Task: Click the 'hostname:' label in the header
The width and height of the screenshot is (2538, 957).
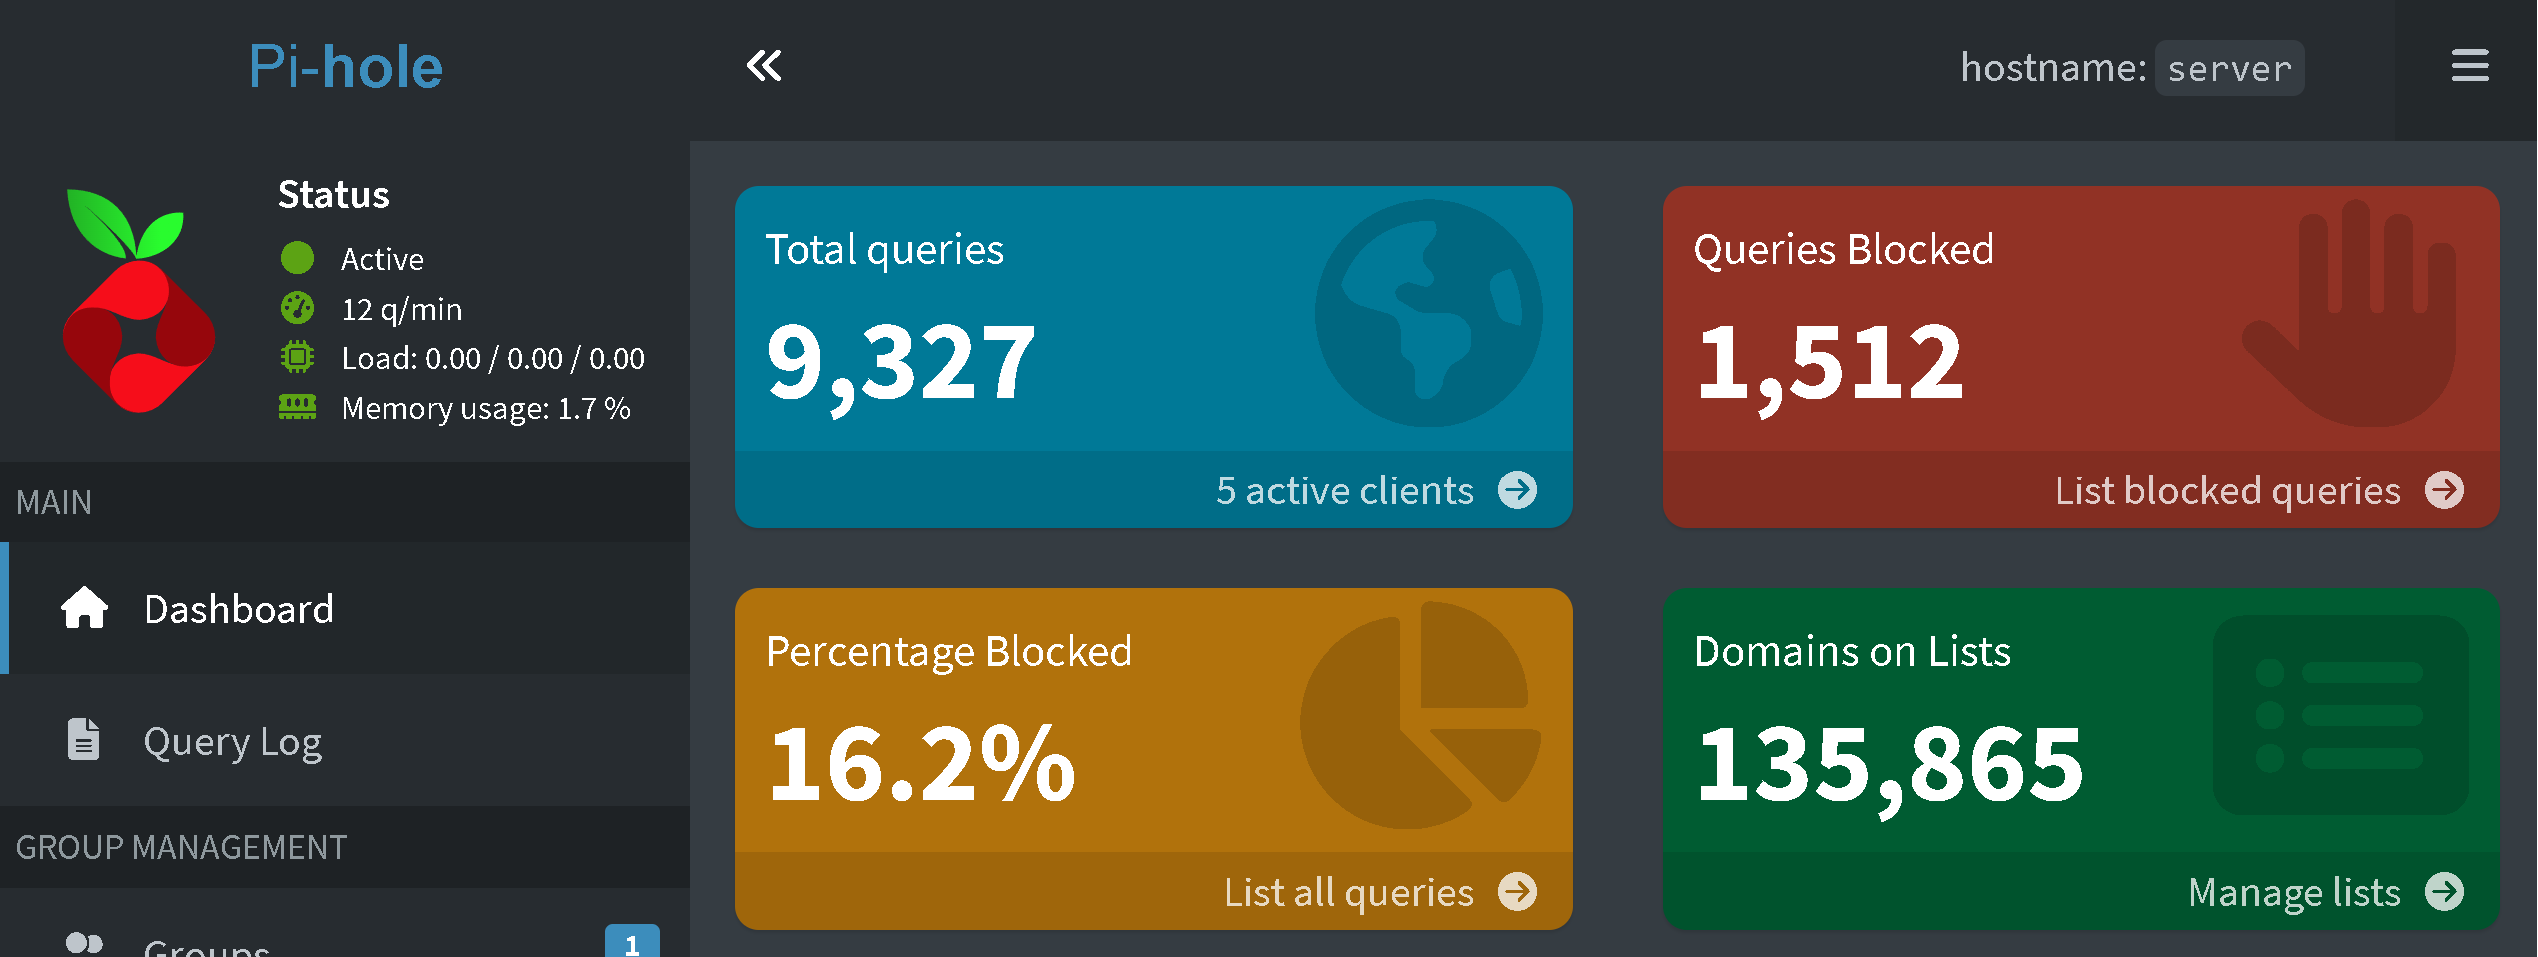Action: [x=2053, y=67]
